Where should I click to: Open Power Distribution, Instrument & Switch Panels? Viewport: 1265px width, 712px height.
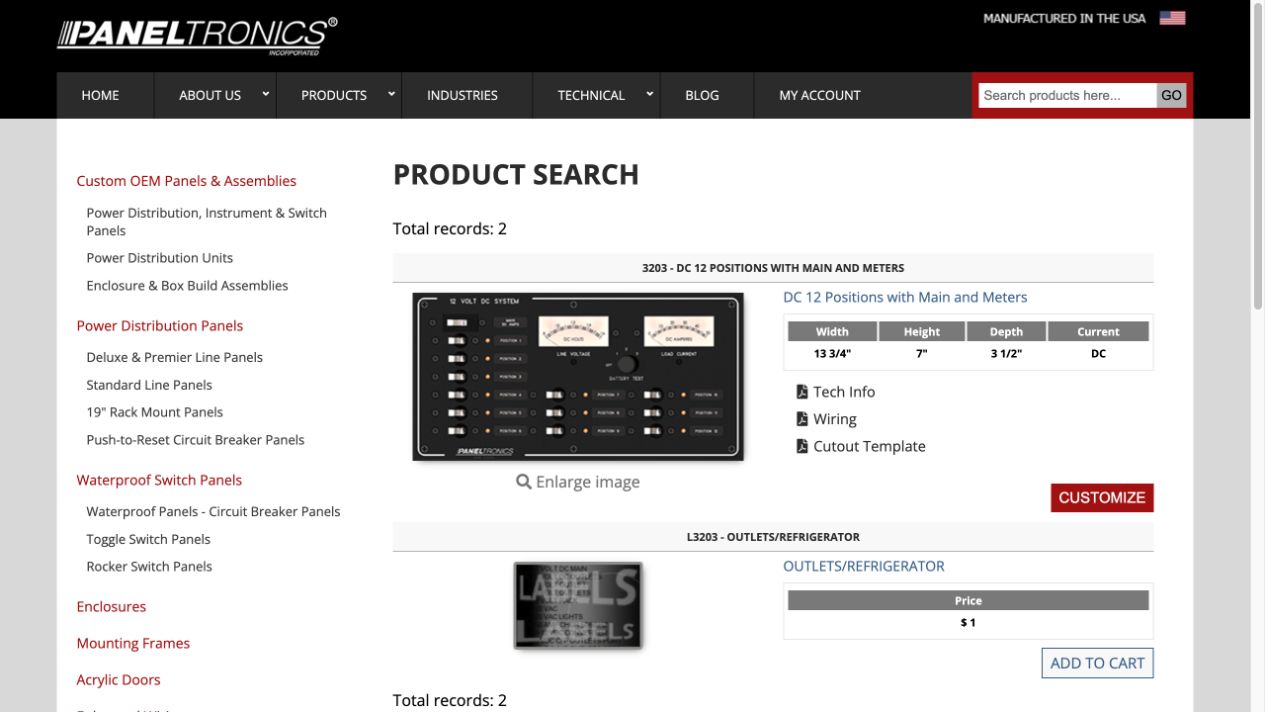click(x=207, y=221)
